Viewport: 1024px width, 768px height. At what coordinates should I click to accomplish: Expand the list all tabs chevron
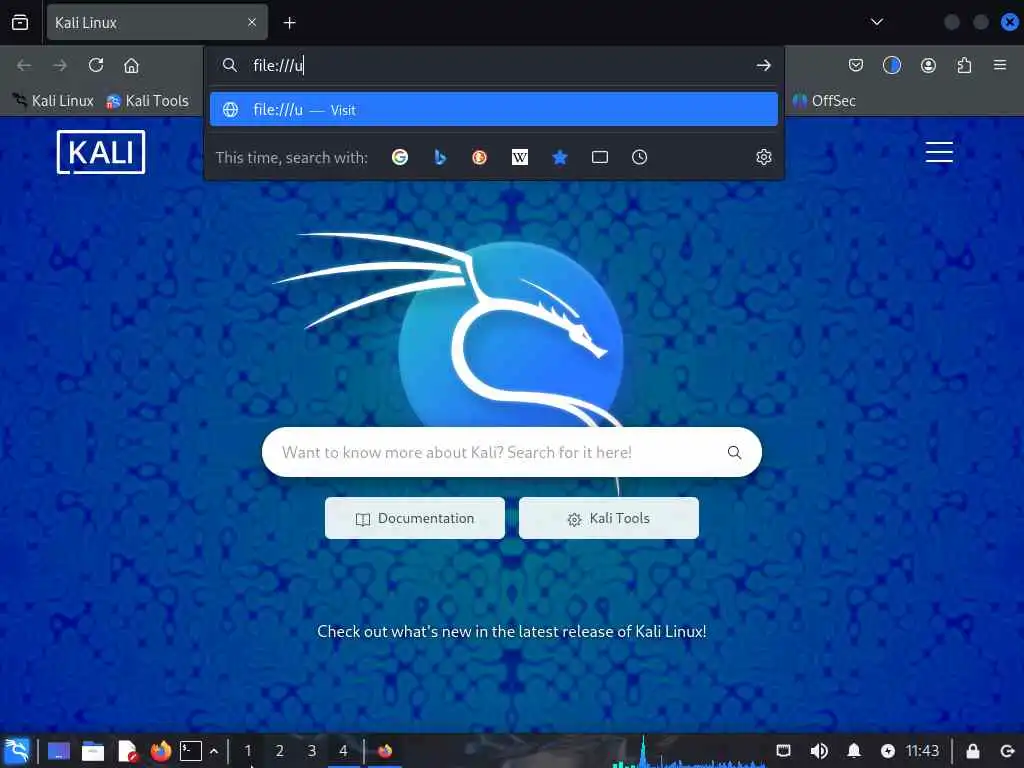876,22
